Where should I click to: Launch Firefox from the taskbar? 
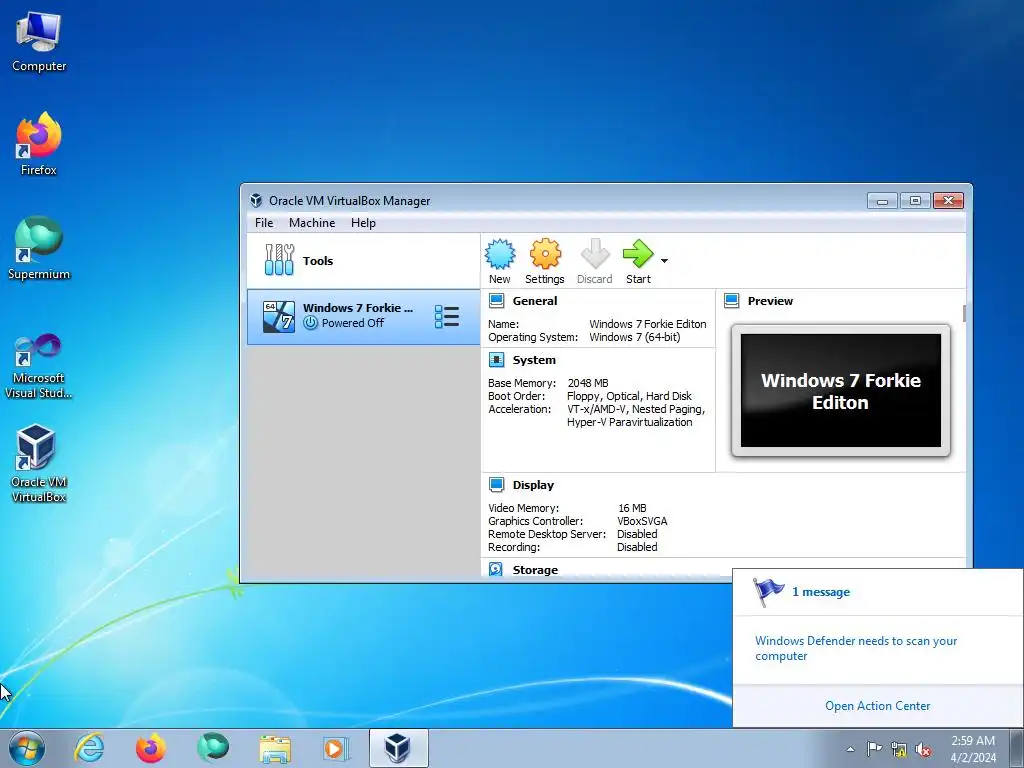pos(151,748)
